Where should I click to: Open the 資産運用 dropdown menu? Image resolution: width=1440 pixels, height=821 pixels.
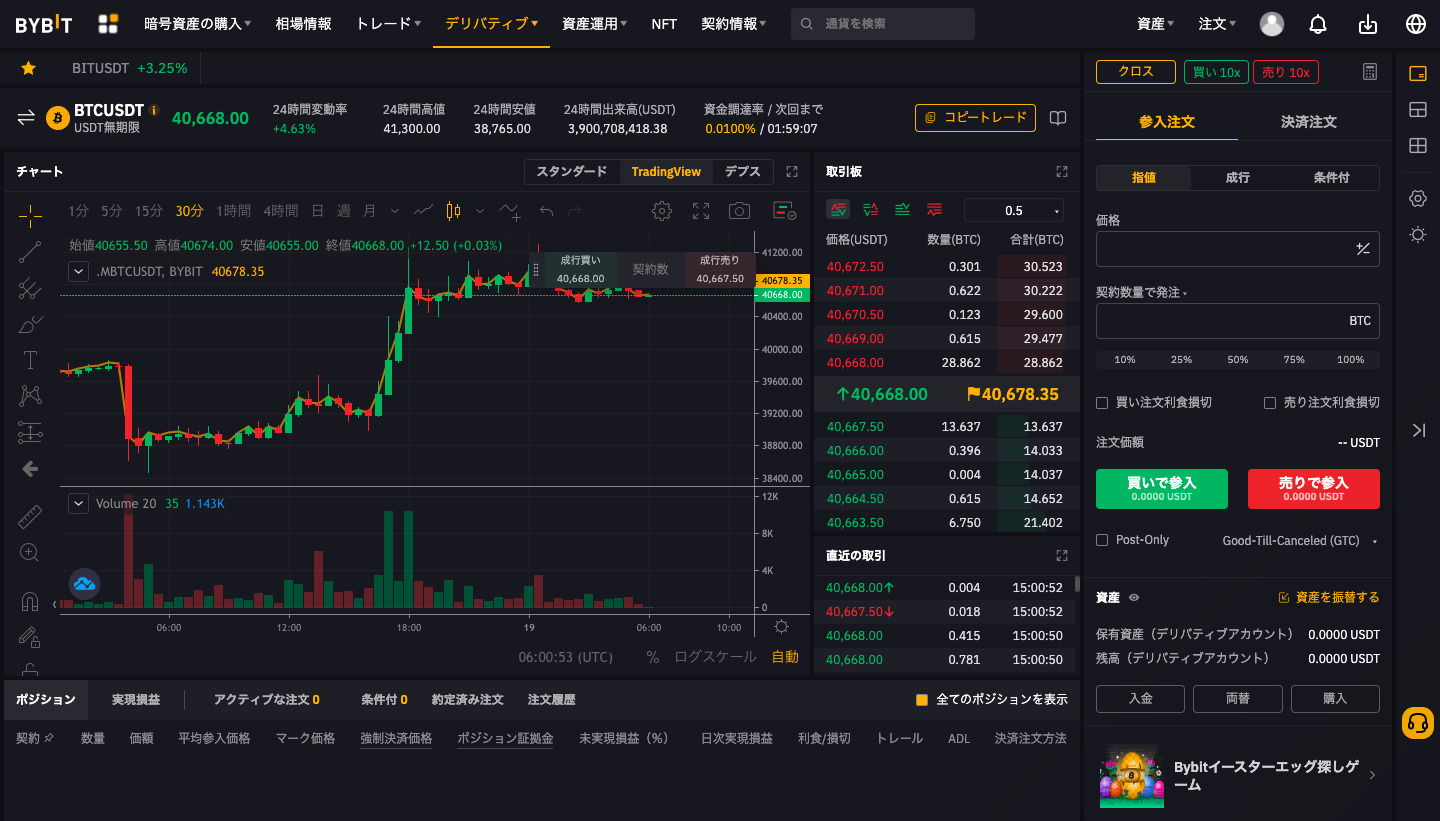pos(595,24)
